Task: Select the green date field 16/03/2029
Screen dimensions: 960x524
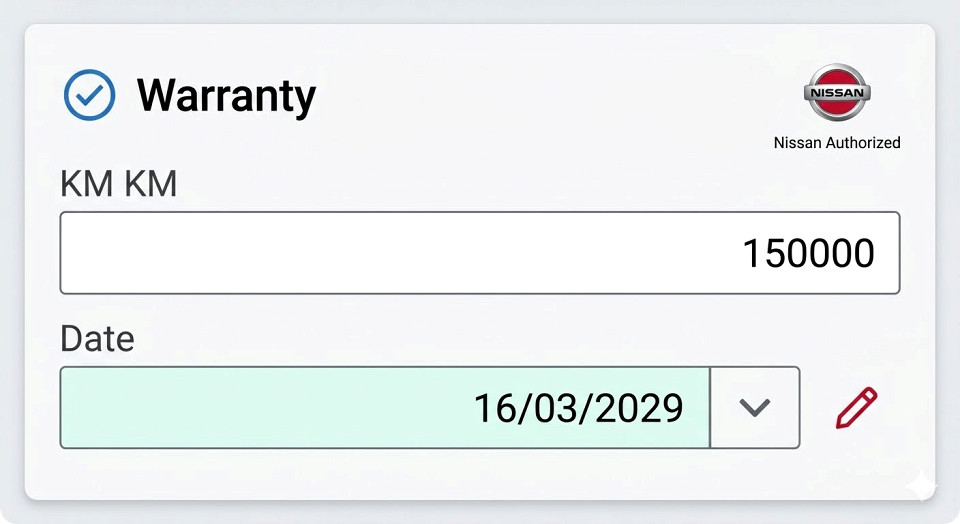Action: (385, 408)
